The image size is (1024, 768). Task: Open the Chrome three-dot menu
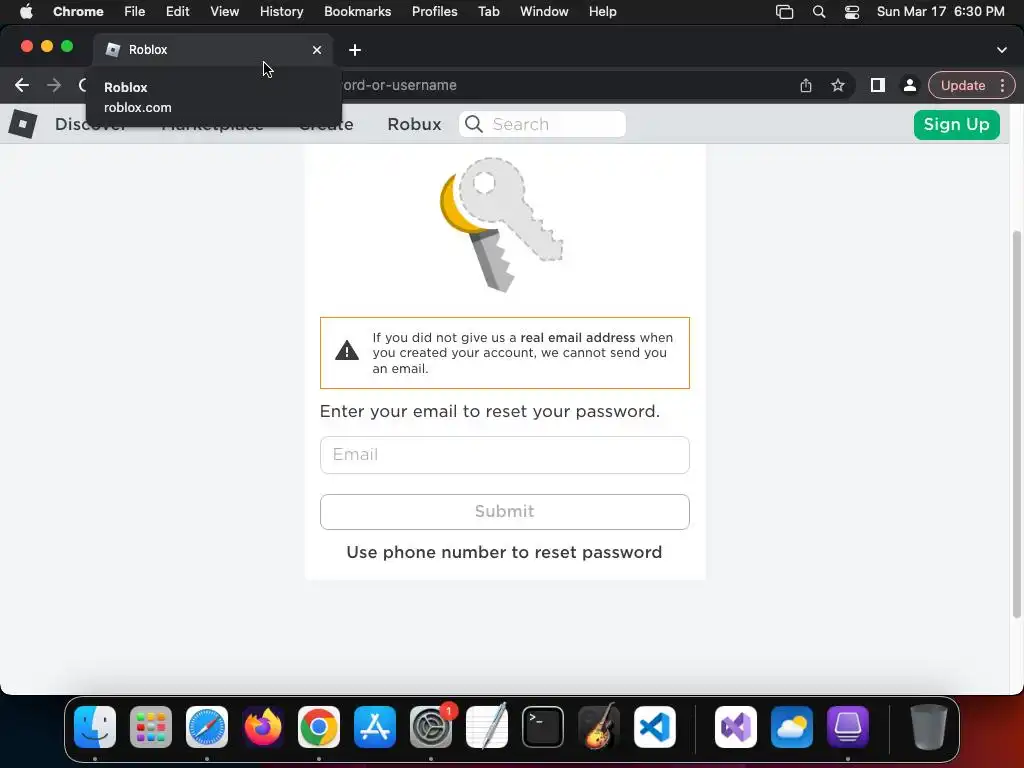coord(1002,85)
